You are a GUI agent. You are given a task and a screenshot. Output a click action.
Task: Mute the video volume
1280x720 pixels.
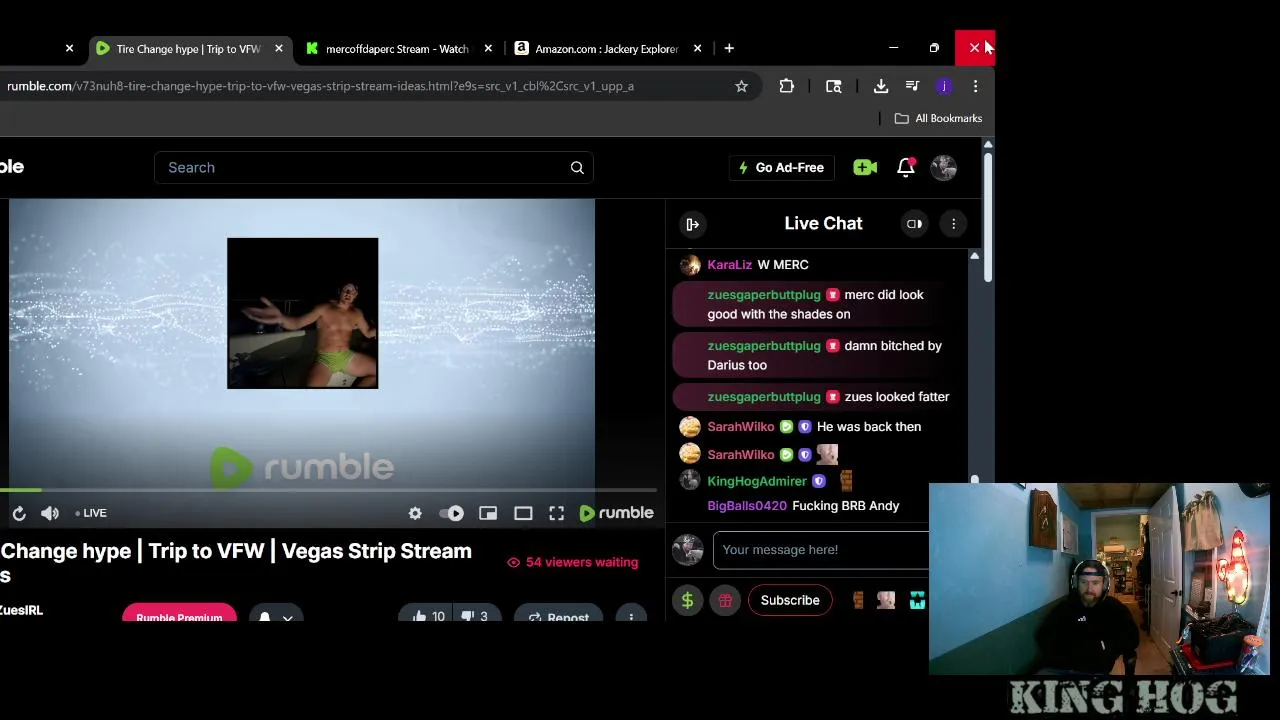[50, 513]
